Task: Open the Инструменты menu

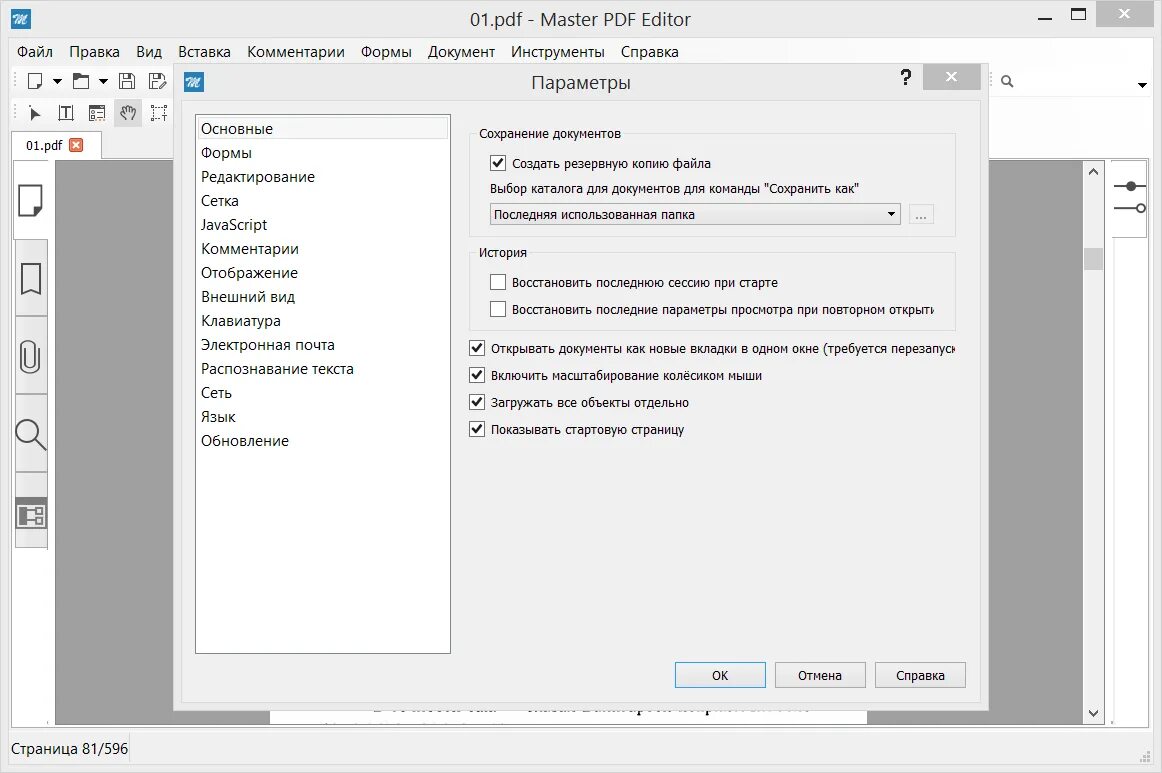Action: click(x=557, y=52)
